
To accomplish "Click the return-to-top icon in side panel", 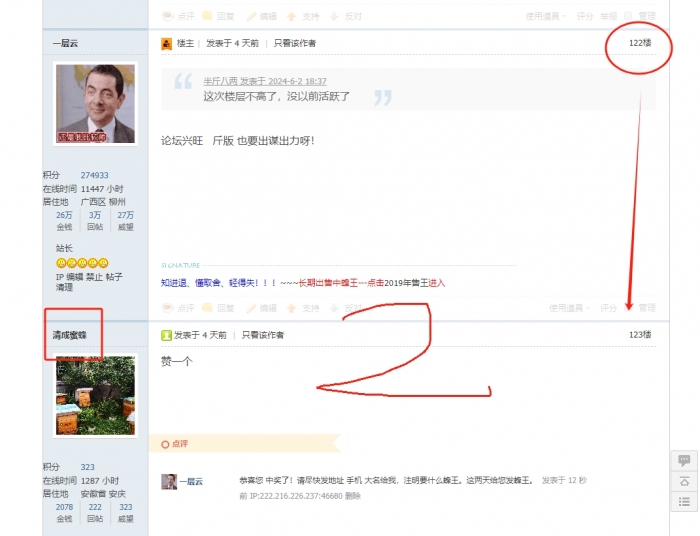I will [x=684, y=481].
